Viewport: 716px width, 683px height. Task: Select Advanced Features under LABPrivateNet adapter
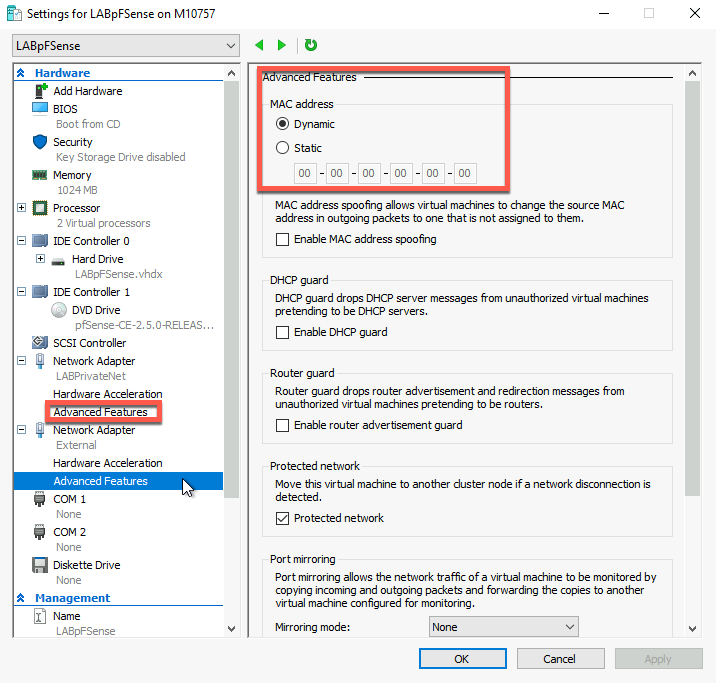(x=100, y=412)
